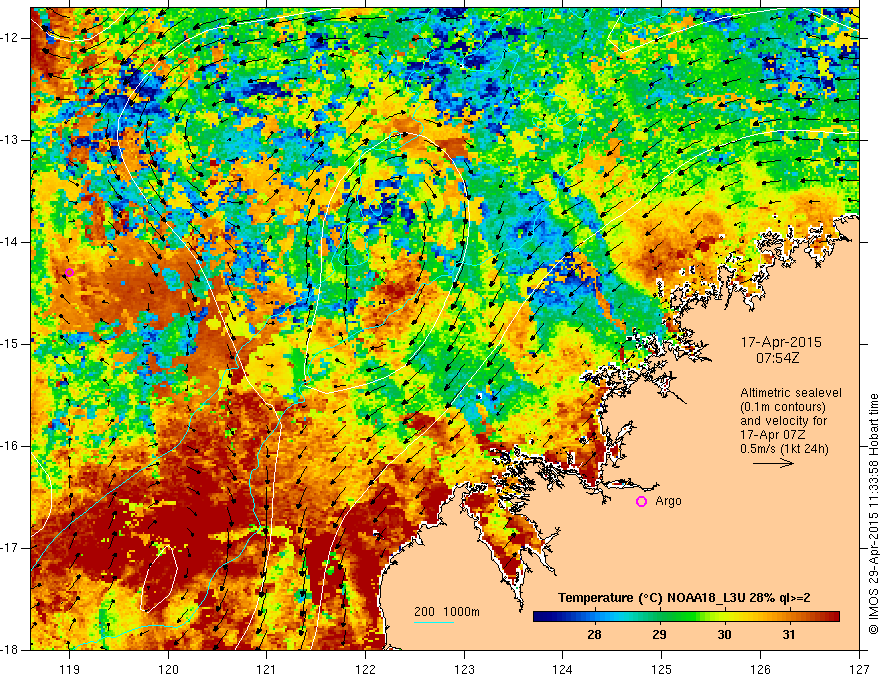This screenshot has height=680, width=880.
Task: Click the Argo marker circle in the legend
Action: click(641, 502)
